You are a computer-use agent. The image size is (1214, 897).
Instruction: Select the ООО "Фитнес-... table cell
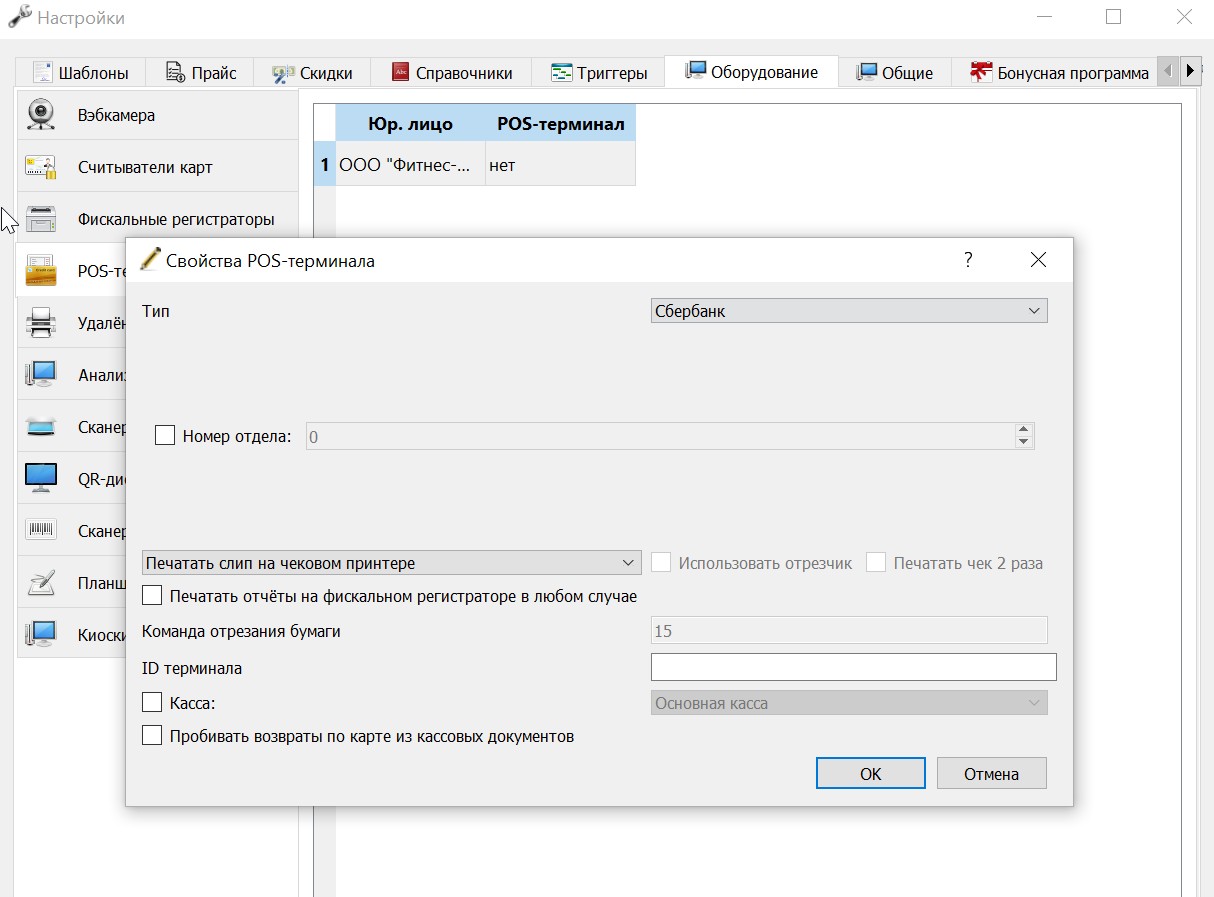click(x=410, y=165)
